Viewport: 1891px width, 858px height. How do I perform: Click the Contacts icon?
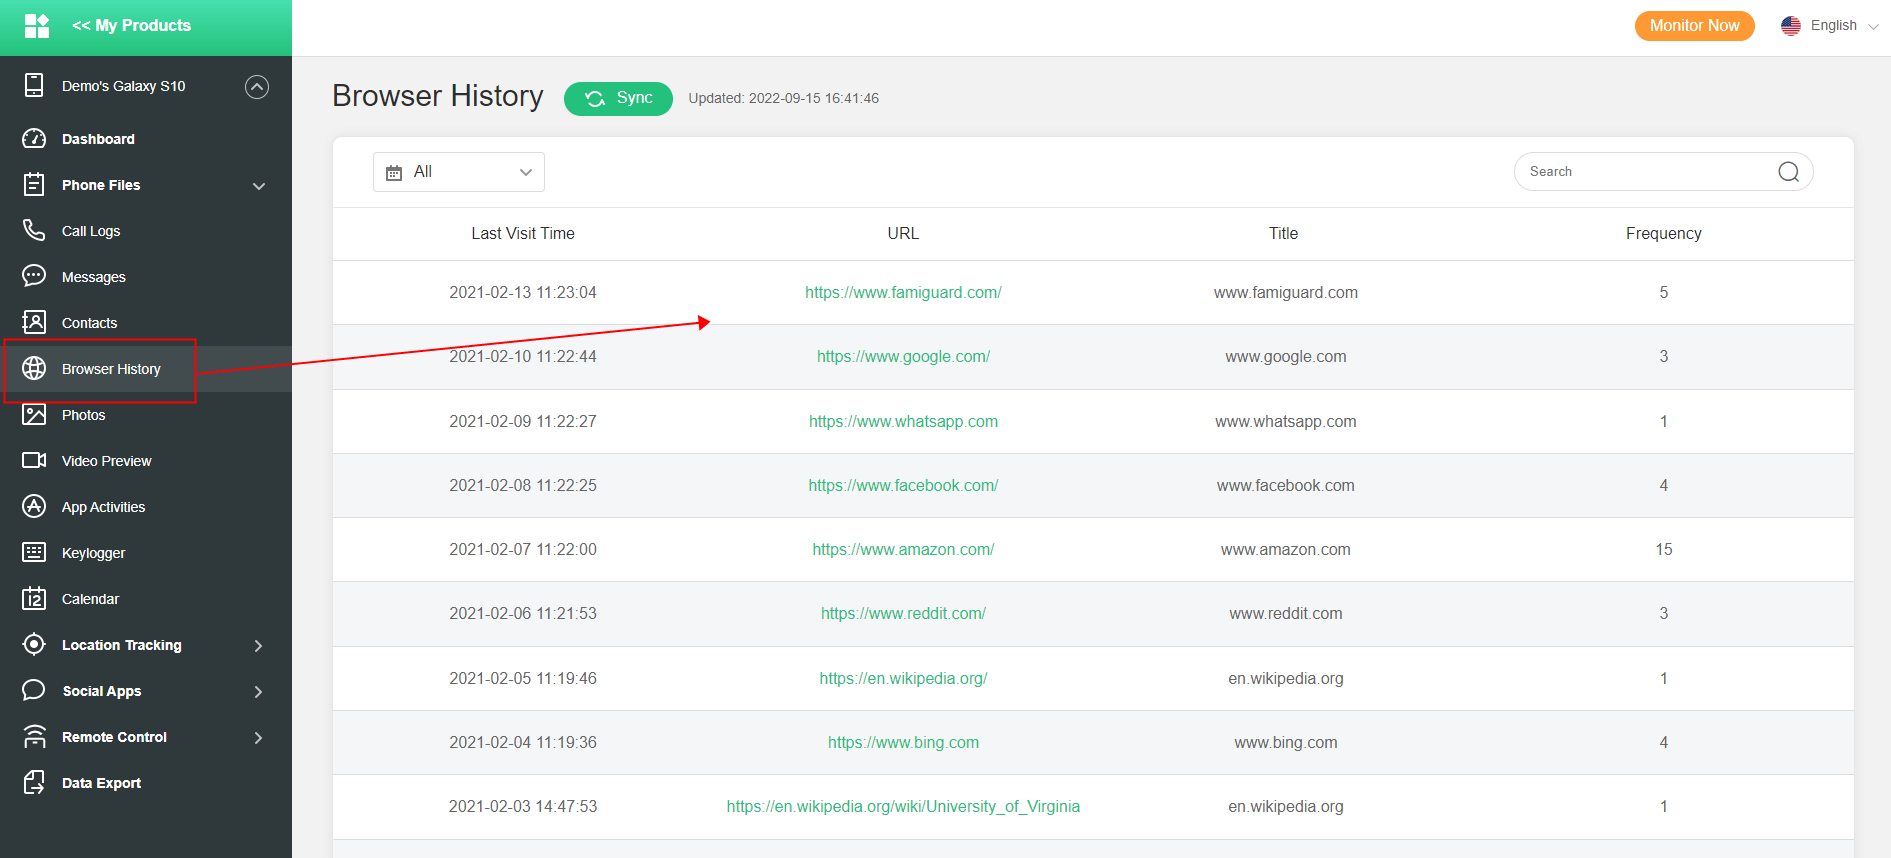pos(34,322)
